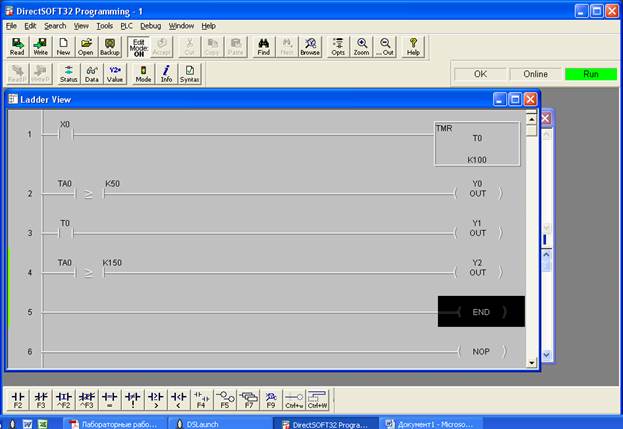Open the Backup tool in toolbar

pos(109,46)
